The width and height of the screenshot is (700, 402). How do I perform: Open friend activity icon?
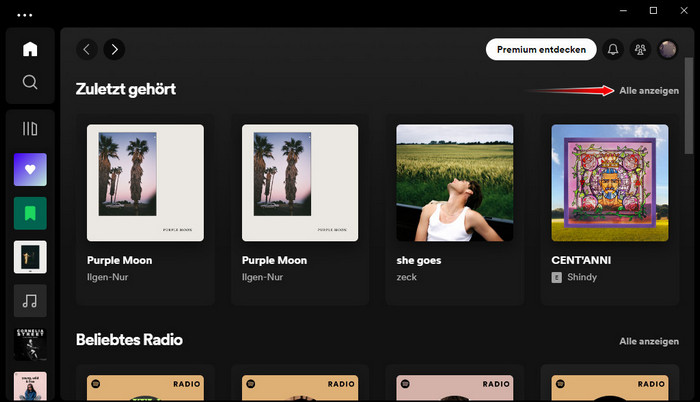[x=640, y=49]
